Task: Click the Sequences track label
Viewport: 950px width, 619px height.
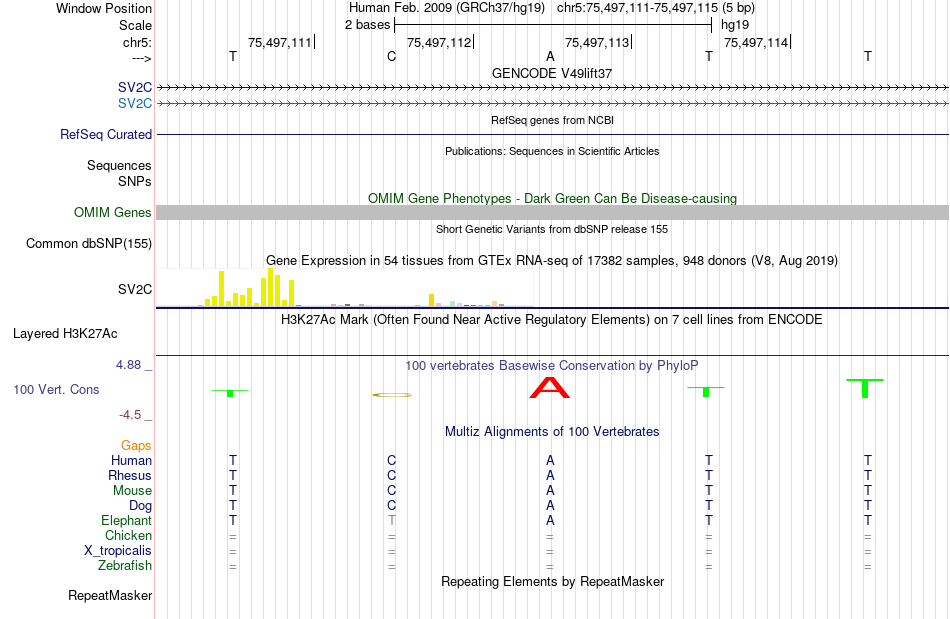Action: pos(119,165)
